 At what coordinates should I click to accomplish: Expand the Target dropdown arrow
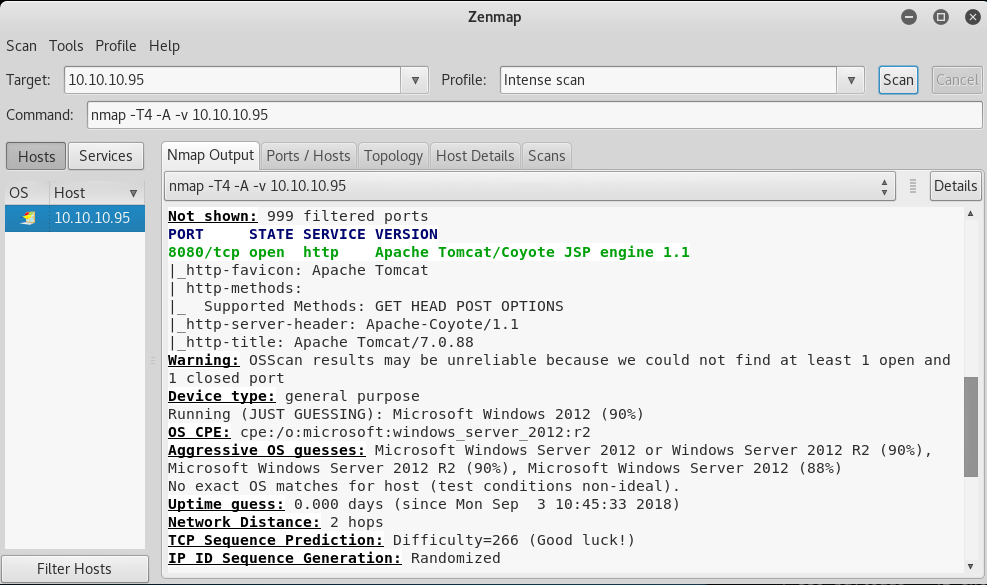coord(416,80)
